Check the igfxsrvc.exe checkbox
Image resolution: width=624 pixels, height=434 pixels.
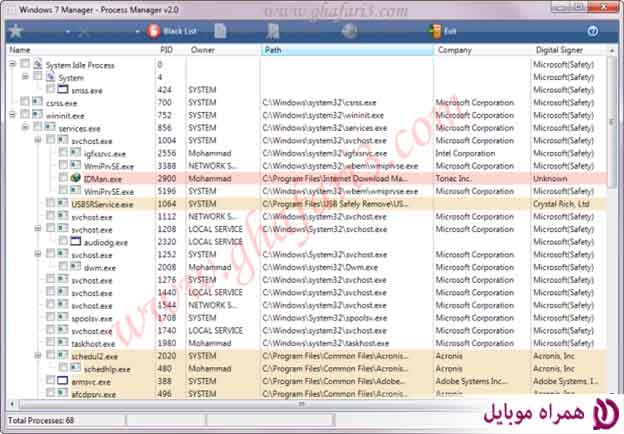(63, 152)
